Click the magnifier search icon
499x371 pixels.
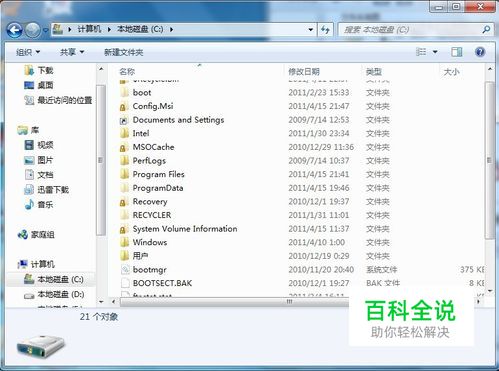coord(486,30)
